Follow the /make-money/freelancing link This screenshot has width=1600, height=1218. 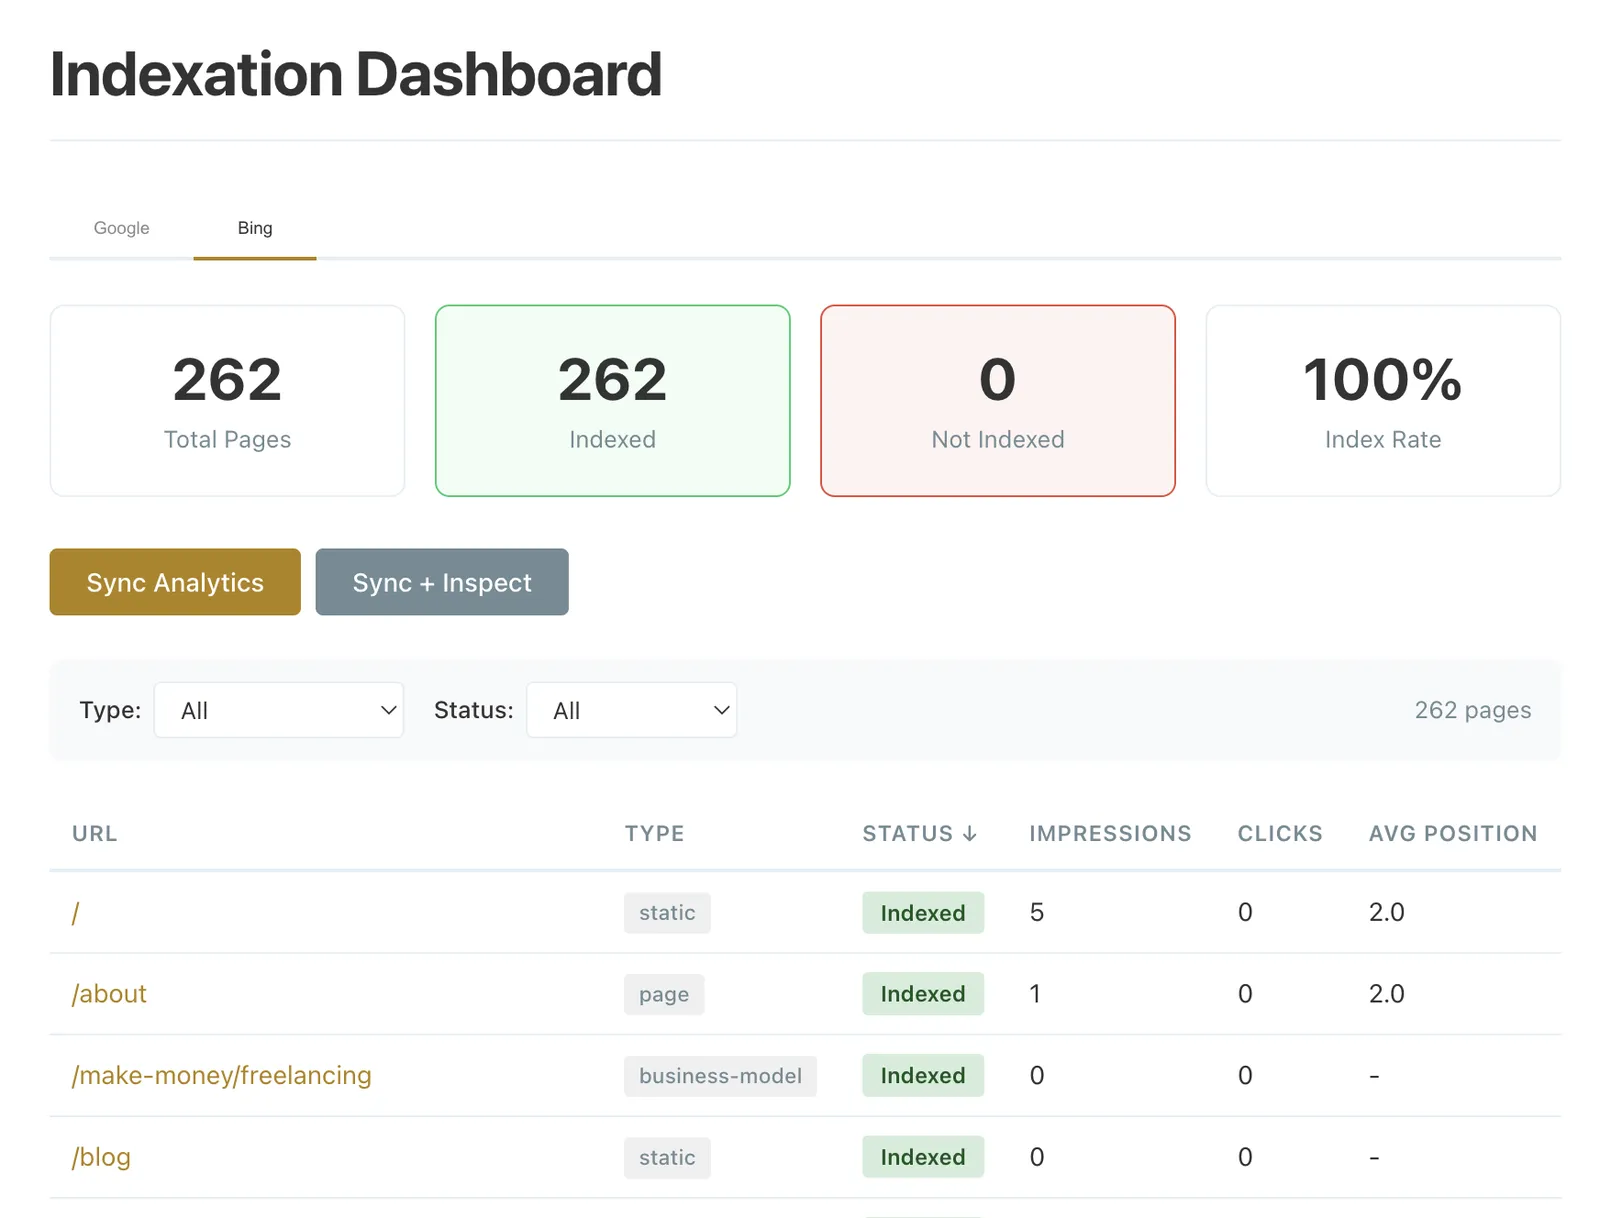tap(221, 1075)
